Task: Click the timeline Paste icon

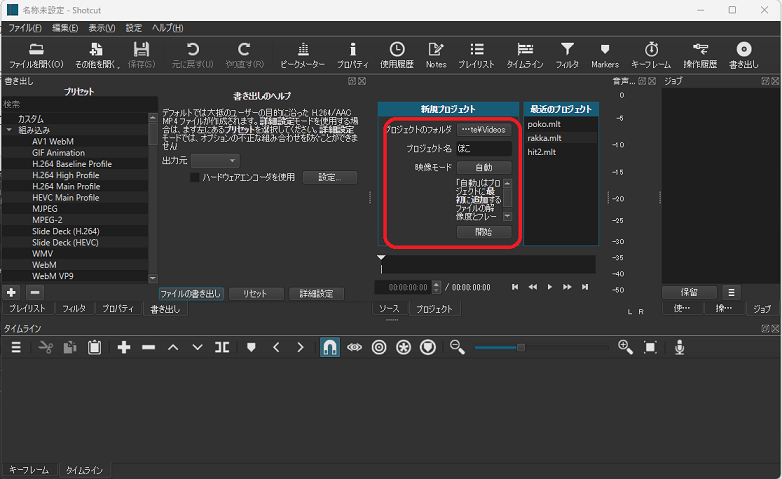Action: (94, 347)
